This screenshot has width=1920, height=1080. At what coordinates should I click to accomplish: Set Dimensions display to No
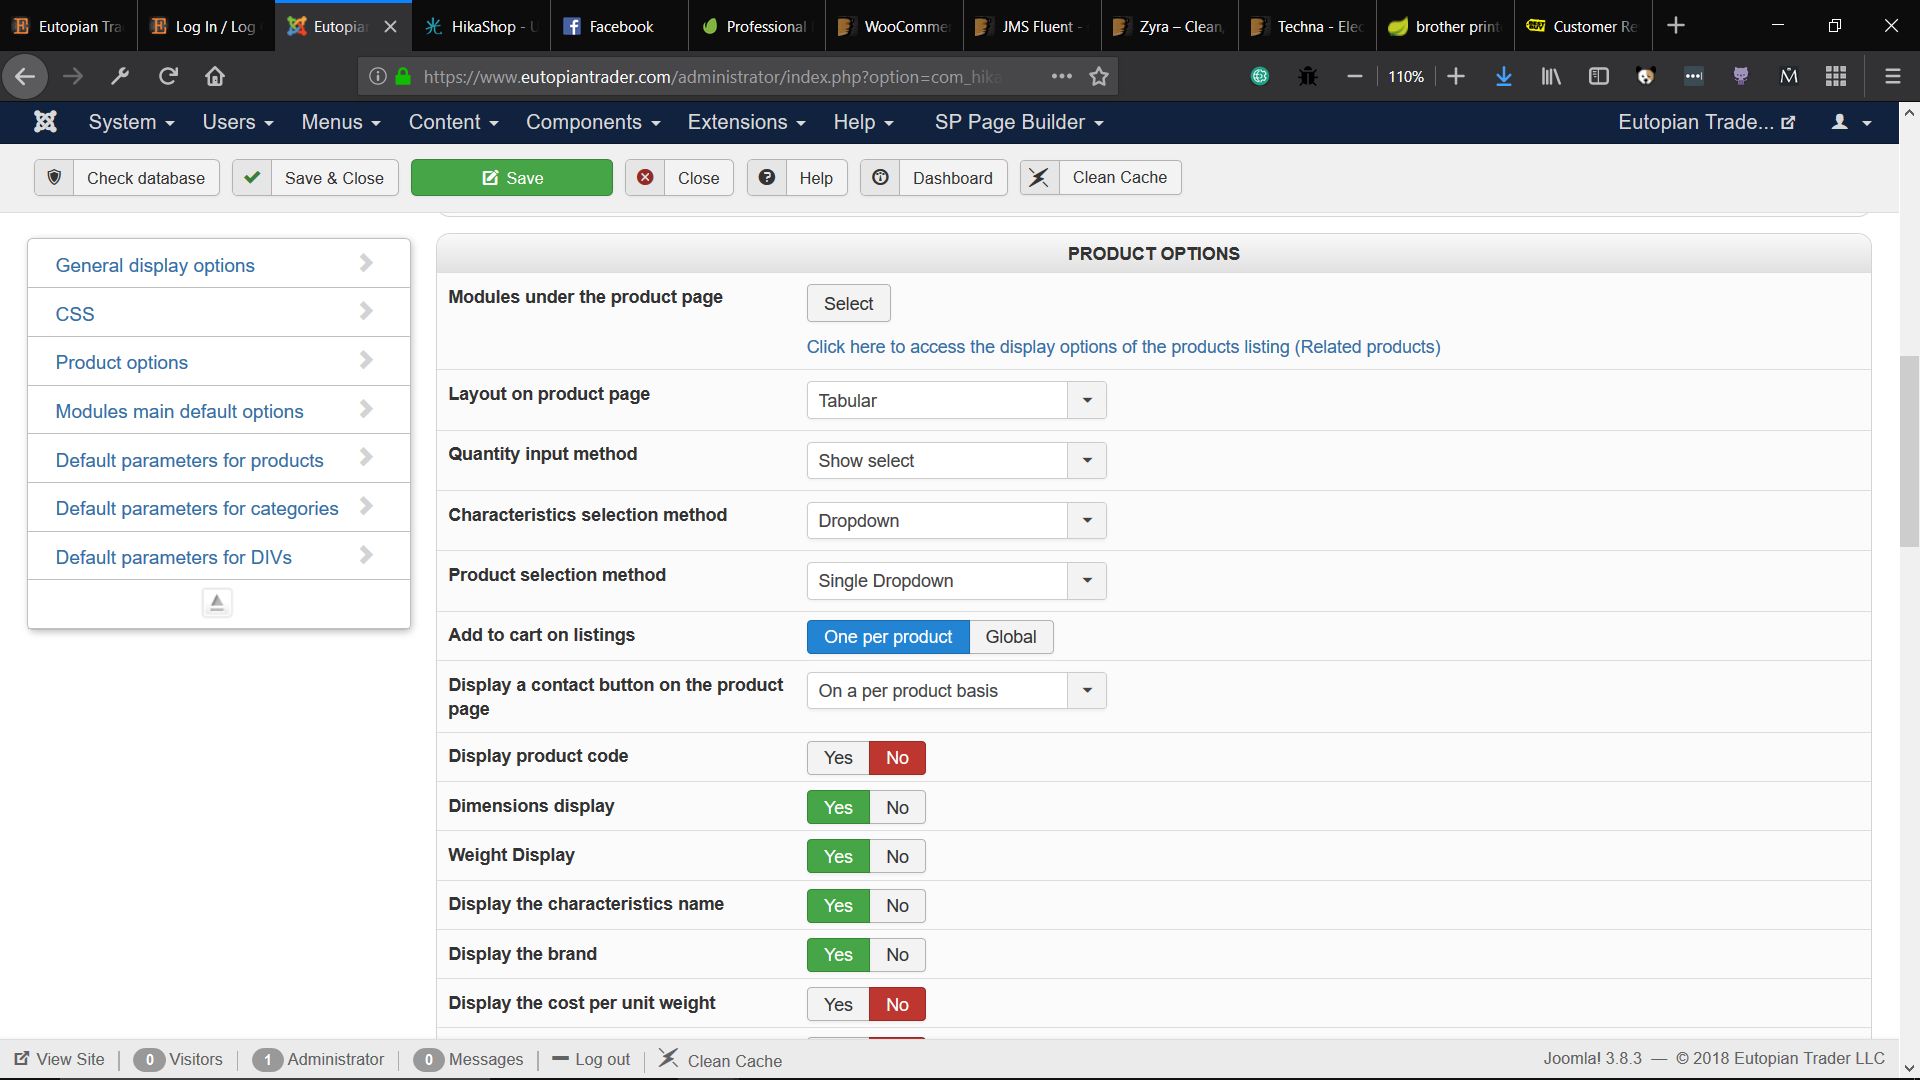[x=897, y=808]
